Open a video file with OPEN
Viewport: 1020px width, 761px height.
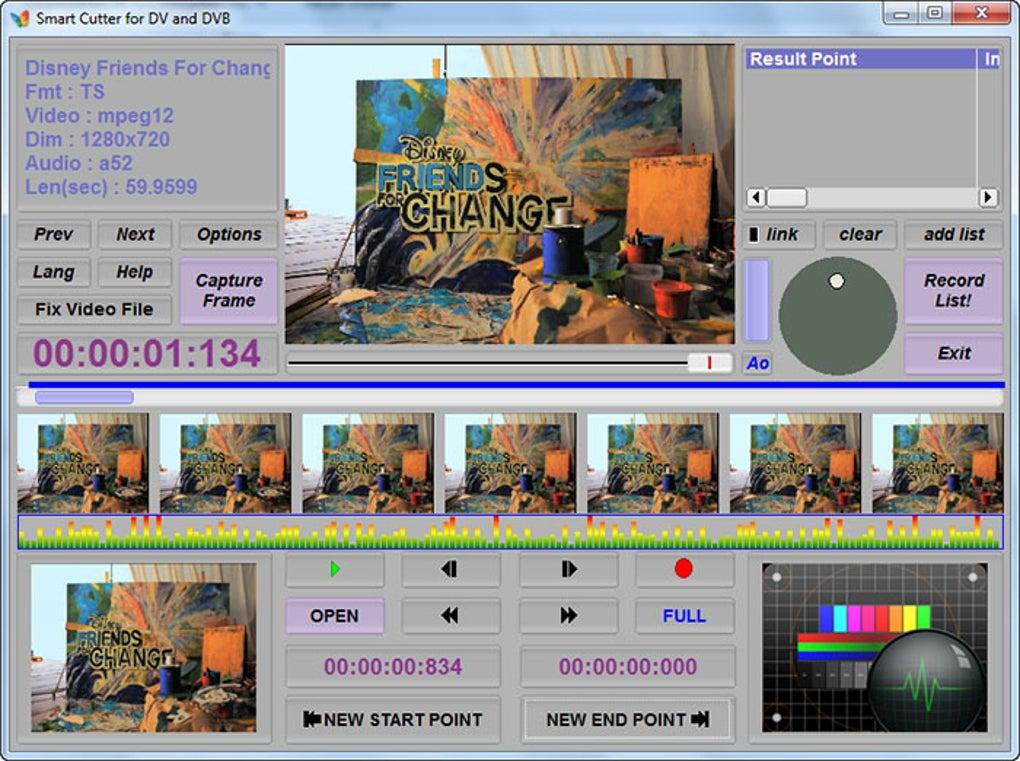coord(334,615)
